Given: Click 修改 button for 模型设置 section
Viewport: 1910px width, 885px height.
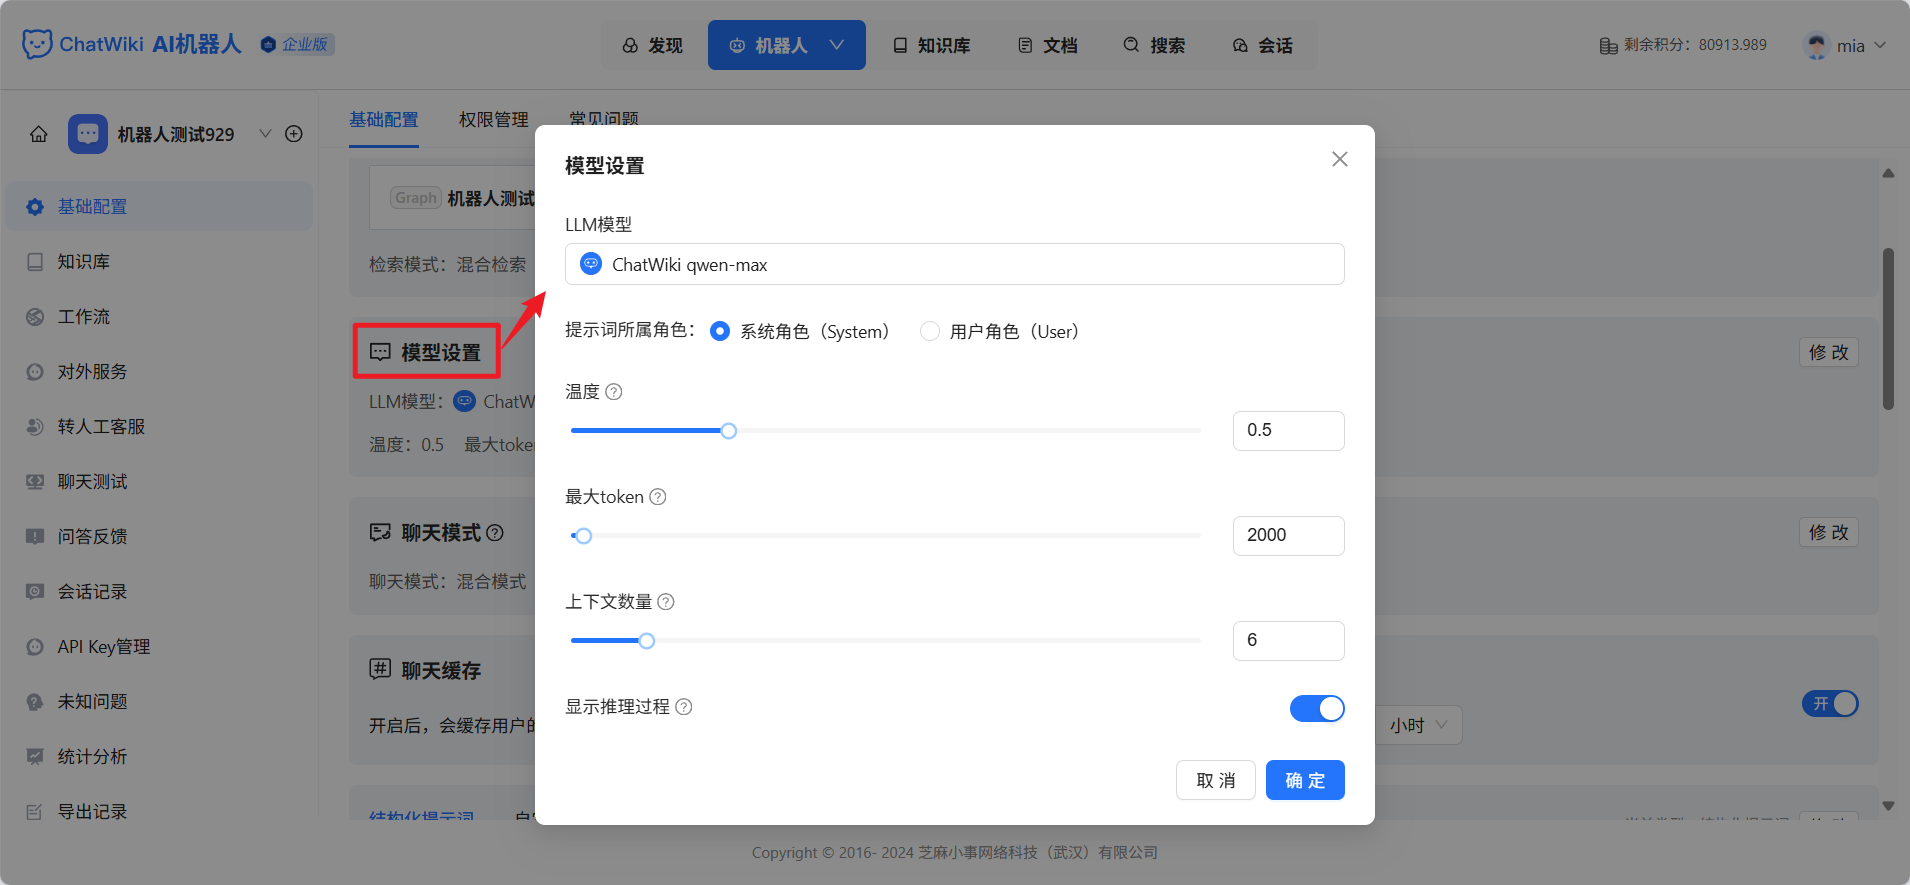Looking at the screenshot, I should click(x=1829, y=352).
